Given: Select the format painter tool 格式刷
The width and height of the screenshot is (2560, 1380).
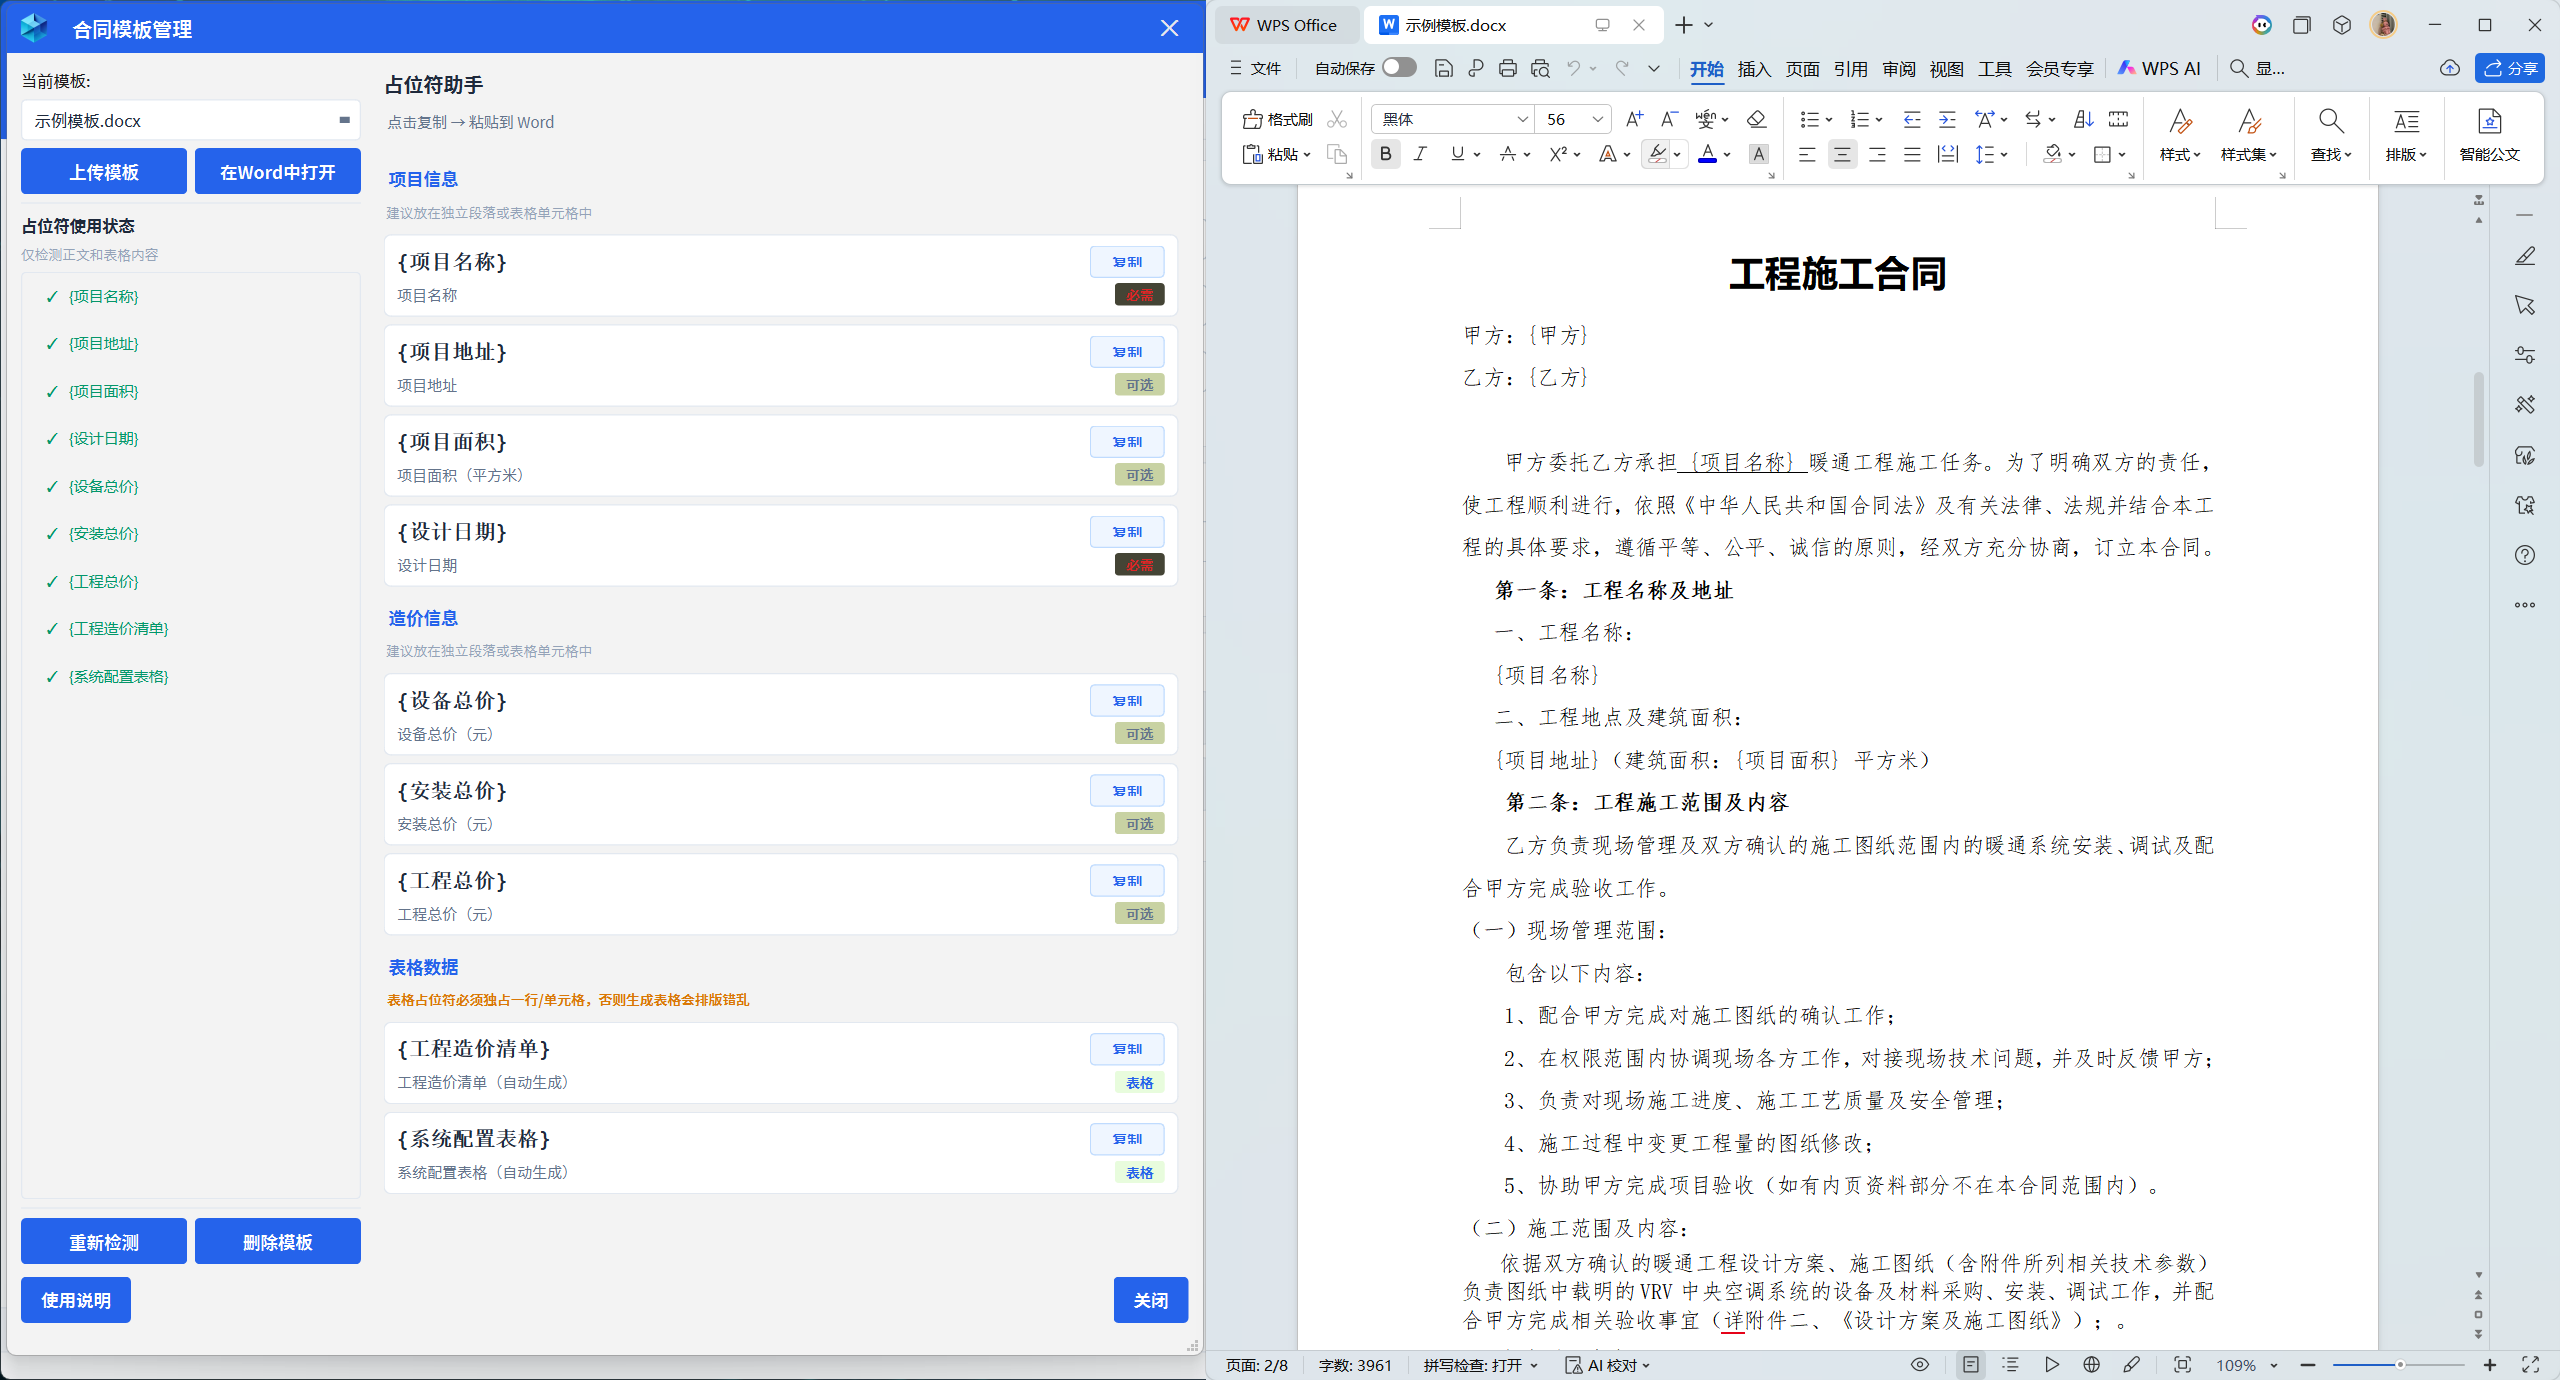Looking at the screenshot, I should (x=1275, y=118).
